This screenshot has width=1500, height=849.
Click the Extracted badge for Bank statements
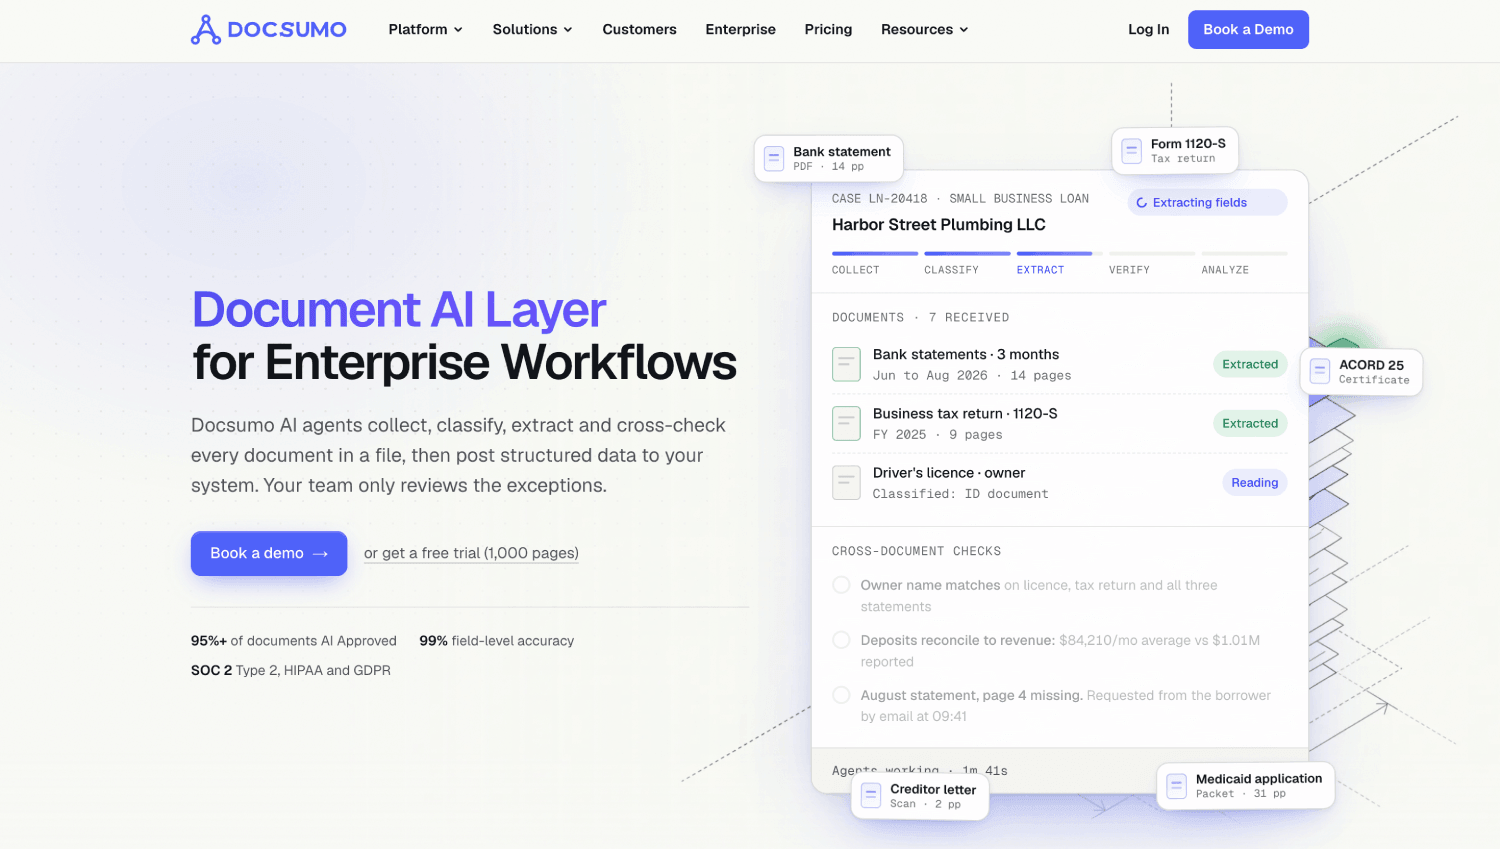pyautogui.click(x=1250, y=364)
